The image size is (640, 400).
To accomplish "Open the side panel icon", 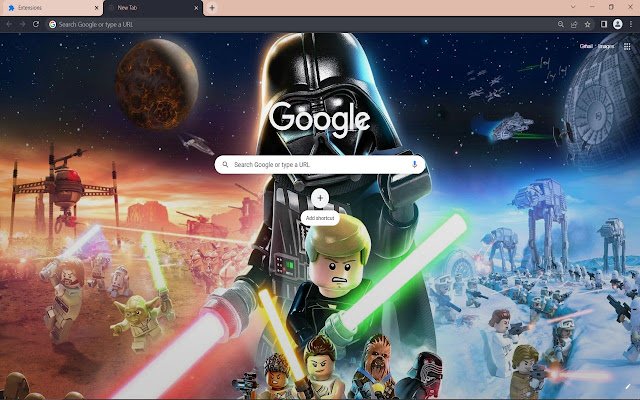I will (604, 24).
